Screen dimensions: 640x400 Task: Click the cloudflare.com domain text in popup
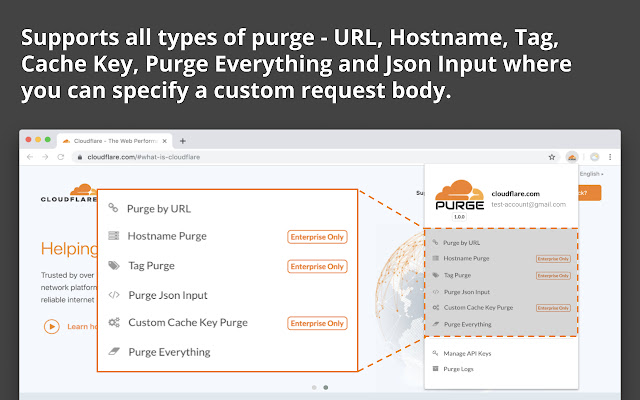tap(516, 194)
